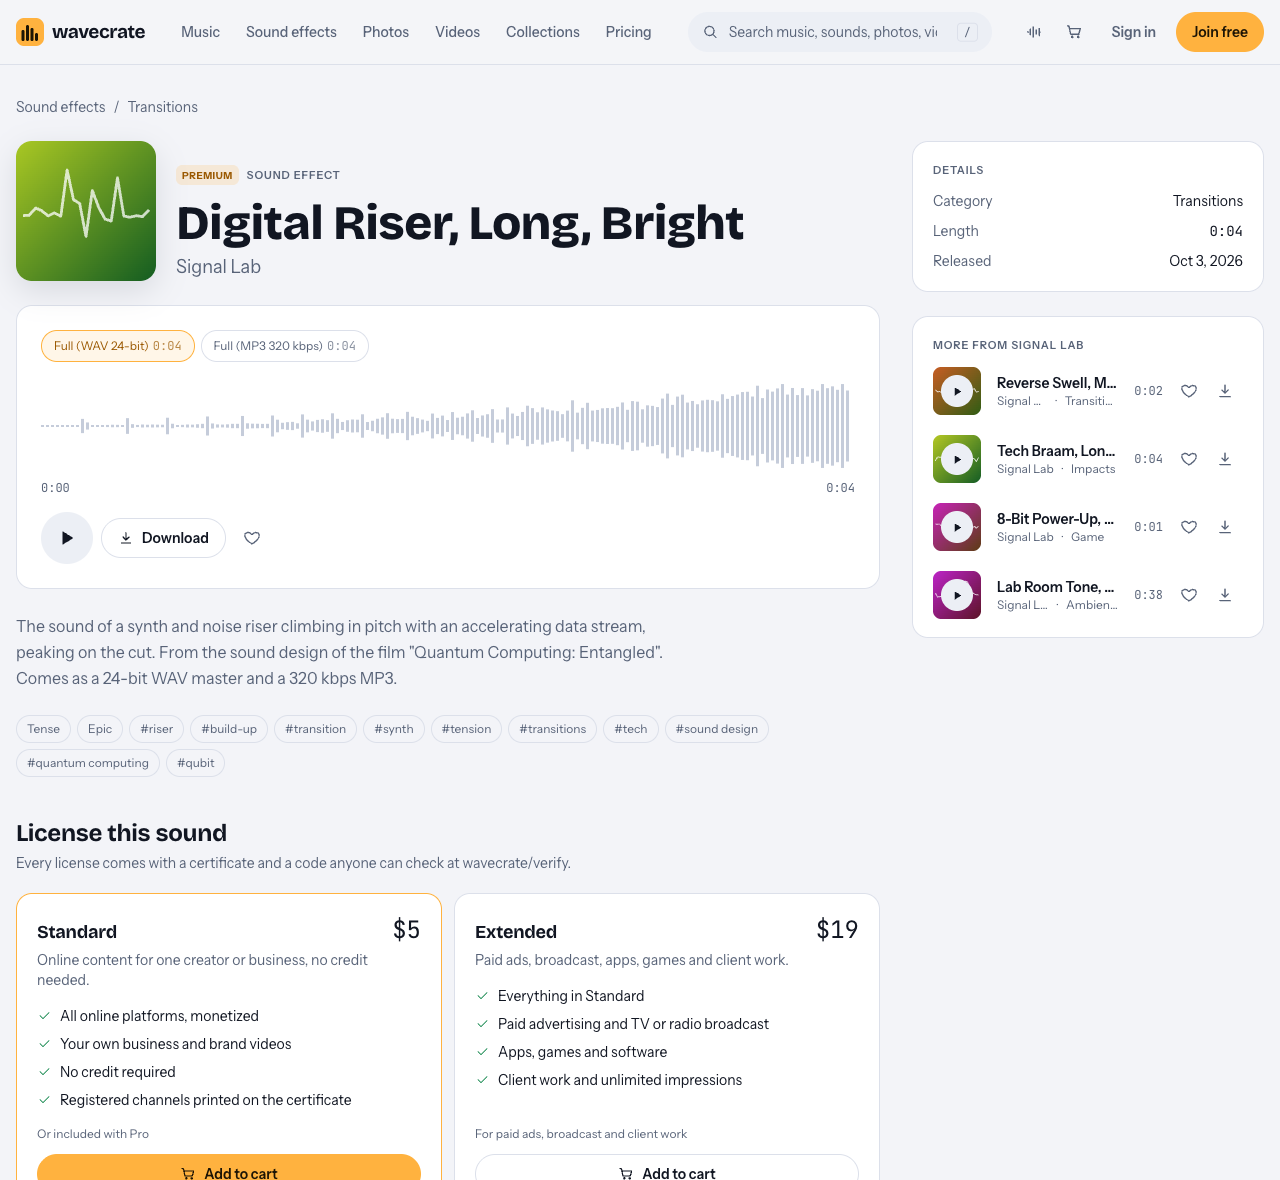1280x1180 pixels.
Task: Download the Lab Room Tone track
Action: [x=1225, y=595]
